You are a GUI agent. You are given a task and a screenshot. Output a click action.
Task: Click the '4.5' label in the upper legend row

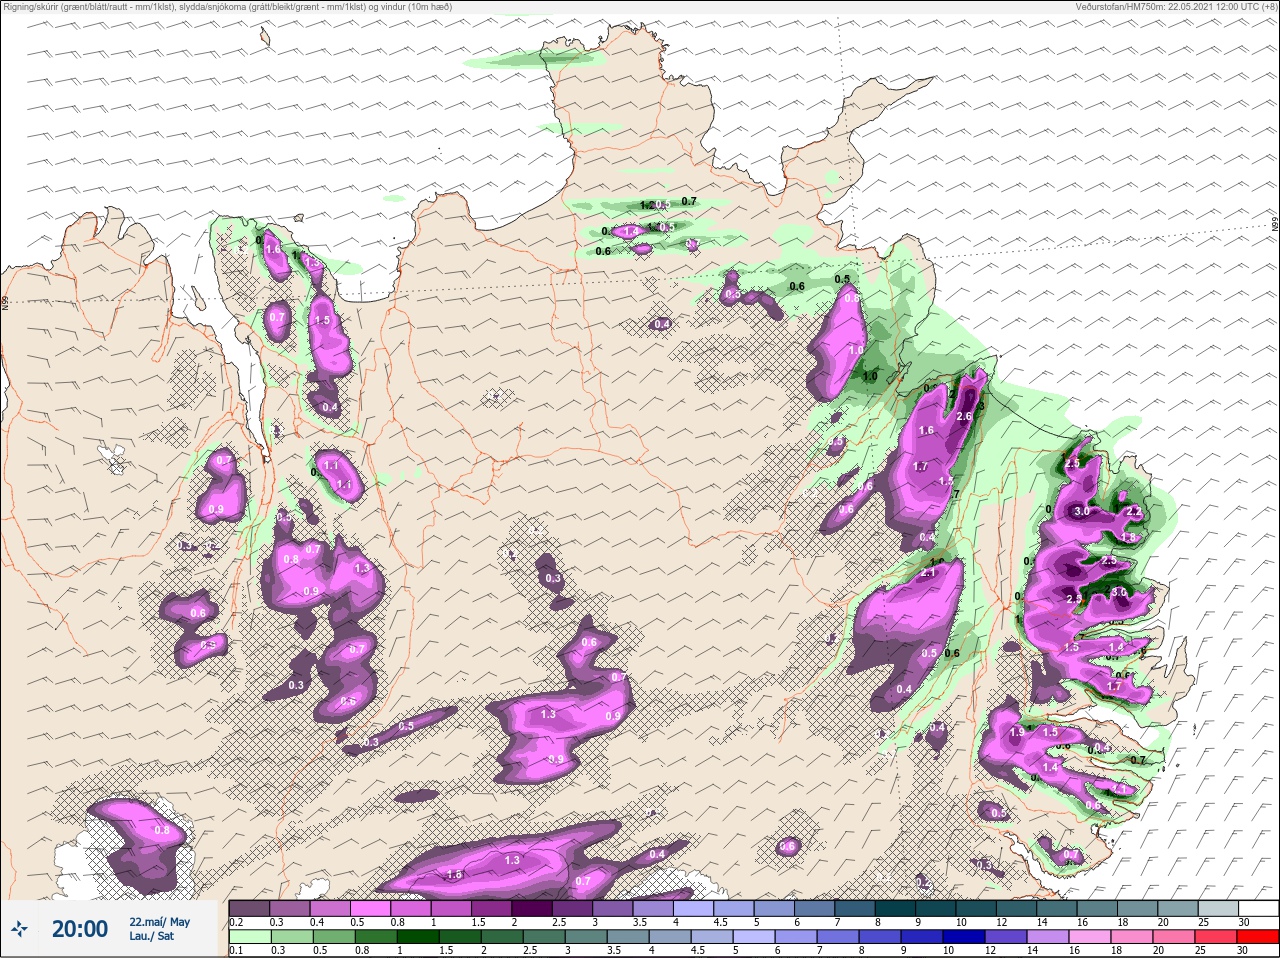click(x=720, y=922)
